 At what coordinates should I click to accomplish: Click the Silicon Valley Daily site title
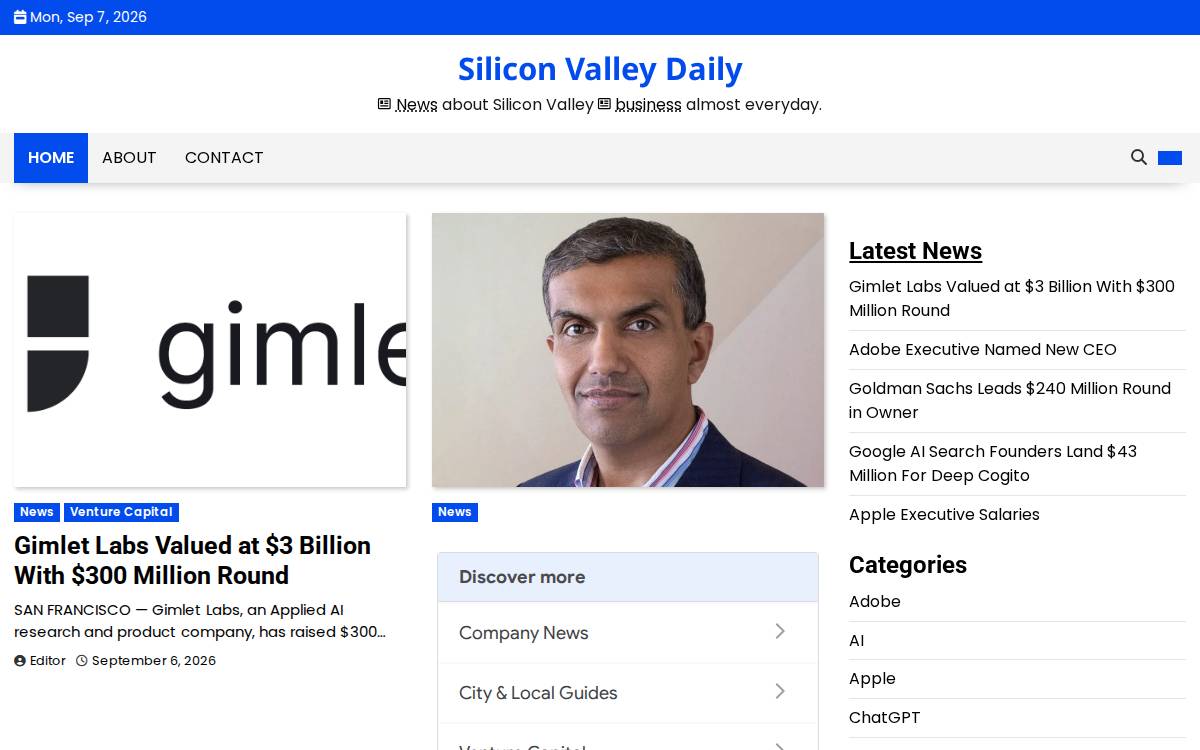600,69
